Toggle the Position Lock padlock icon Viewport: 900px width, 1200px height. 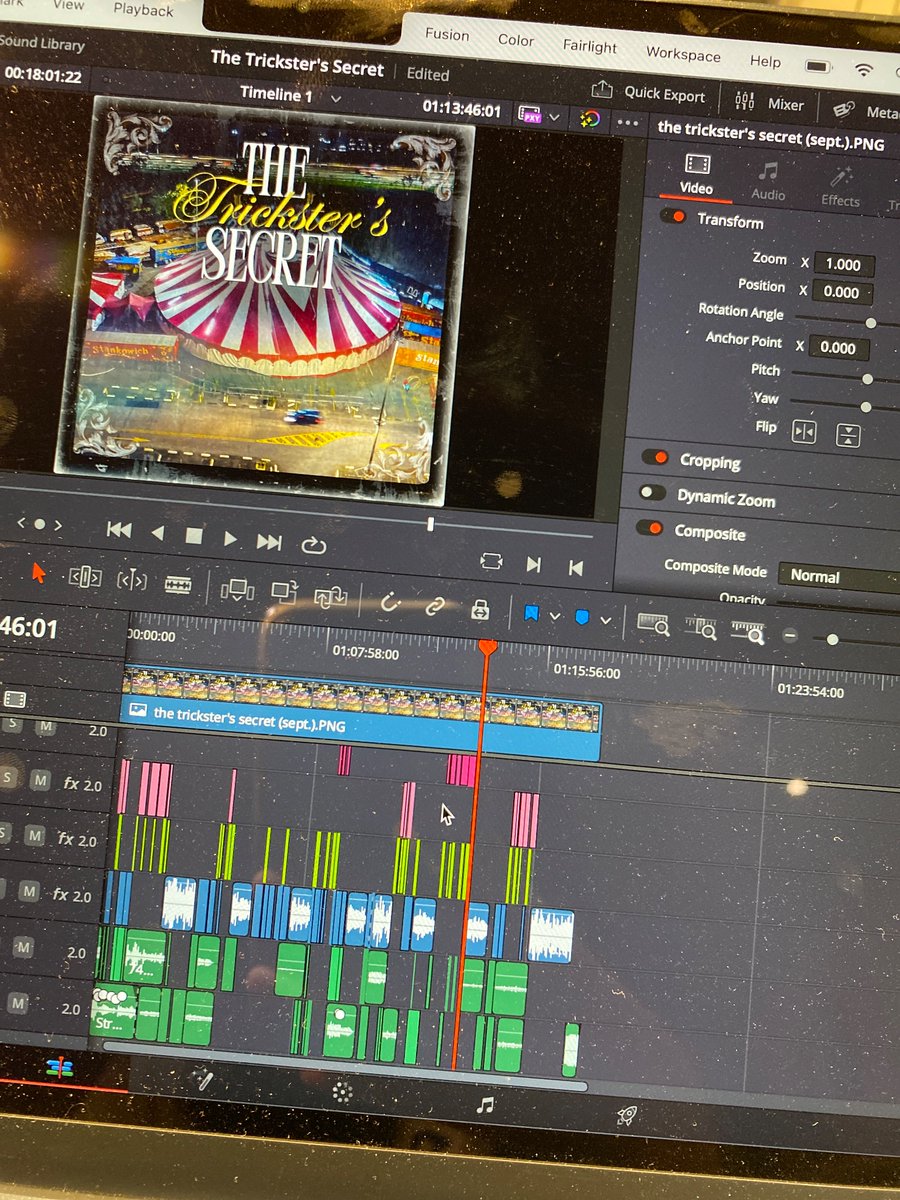pos(481,608)
